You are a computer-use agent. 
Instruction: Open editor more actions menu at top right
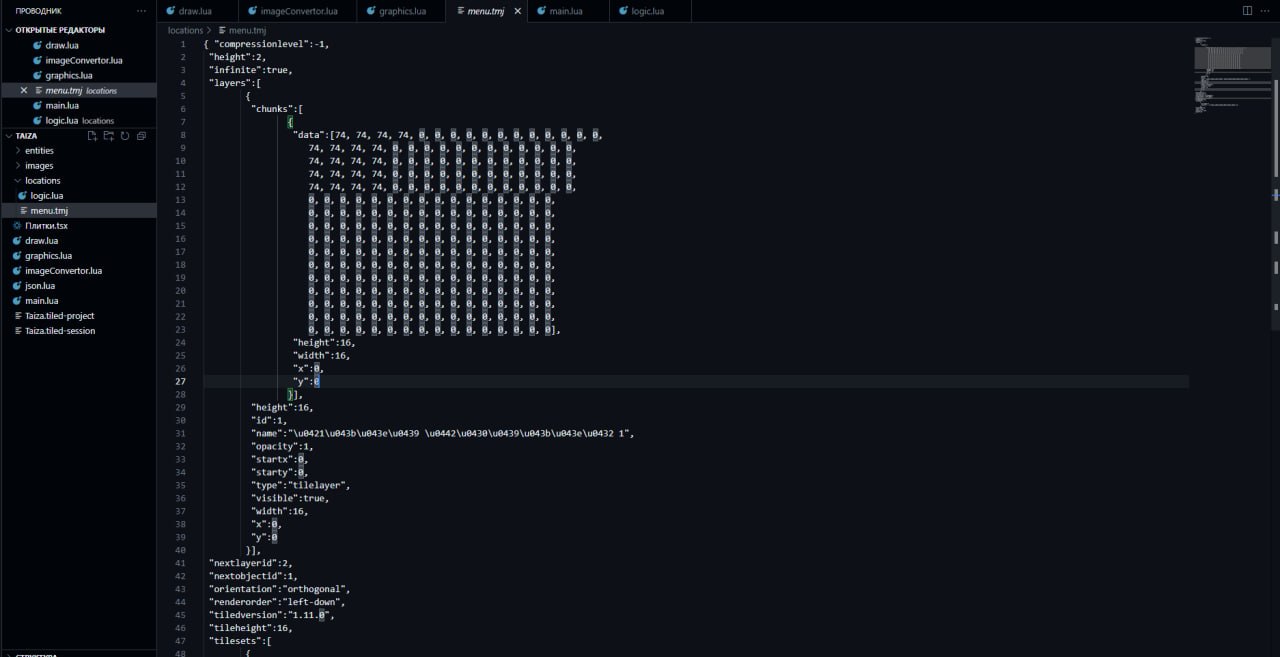coord(1266,11)
